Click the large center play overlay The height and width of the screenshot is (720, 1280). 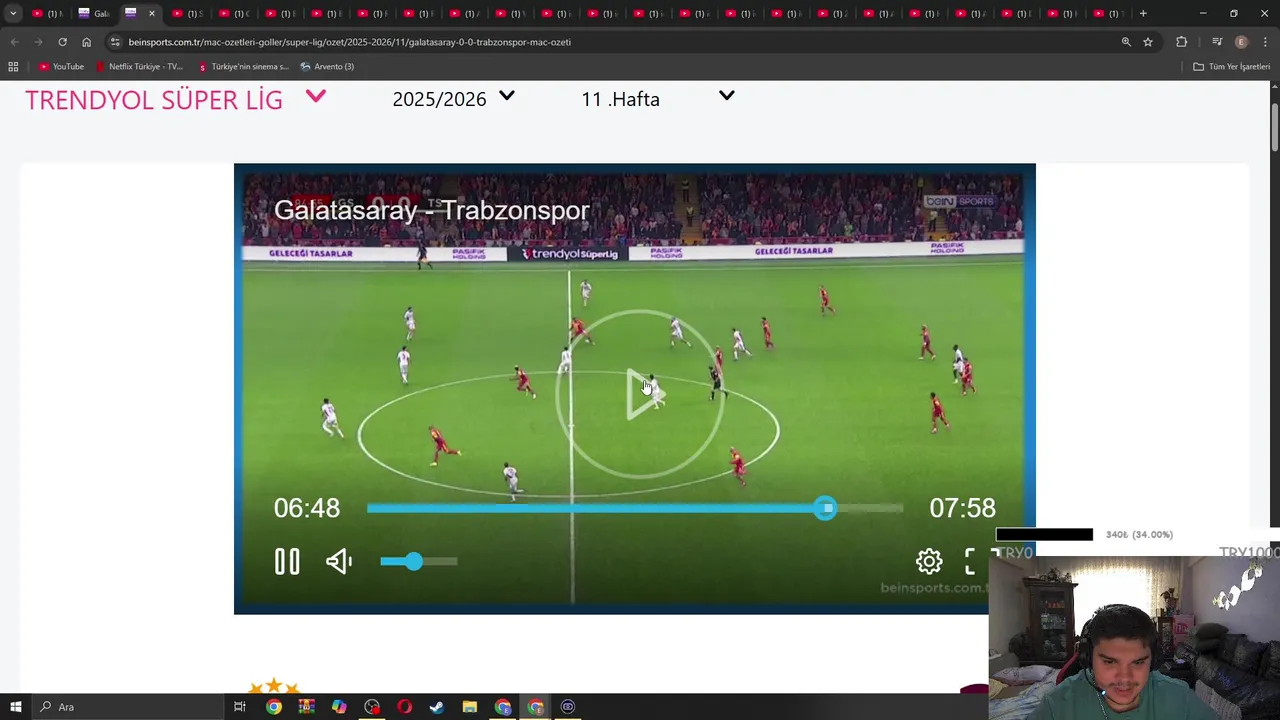[x=640, y=393]
